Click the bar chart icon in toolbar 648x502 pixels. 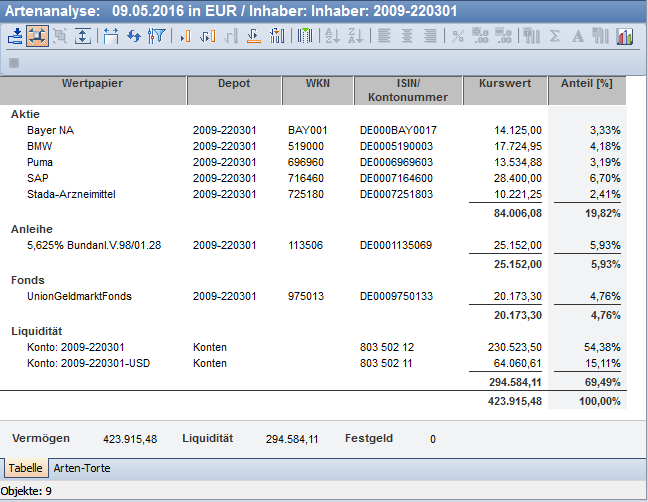coord(624,36)
